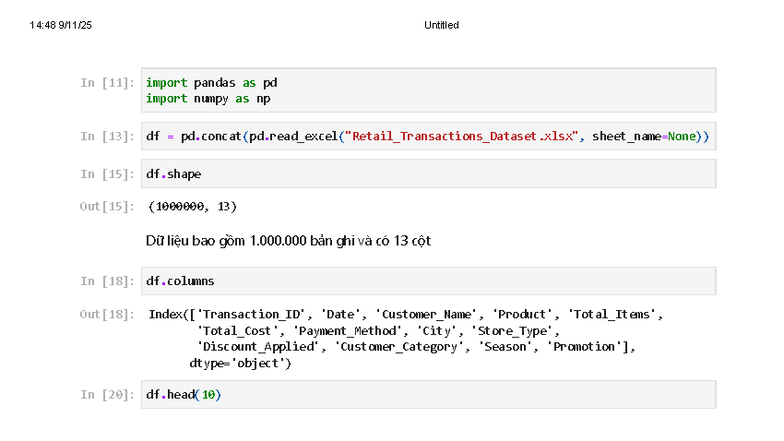Click the markdown text 'Dữ liệu bao gồm 1.000.000 bản ghi'

250,241
